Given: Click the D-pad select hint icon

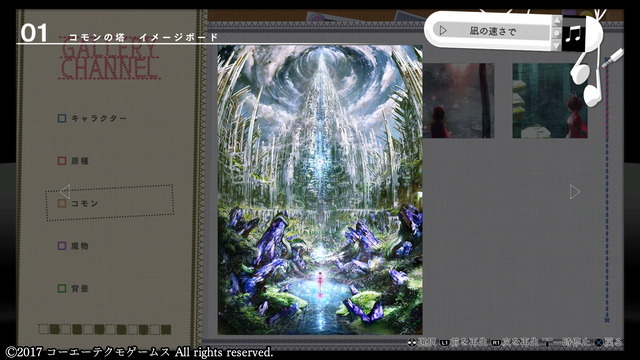Looking at the screenshot, I should coord(412,343).
